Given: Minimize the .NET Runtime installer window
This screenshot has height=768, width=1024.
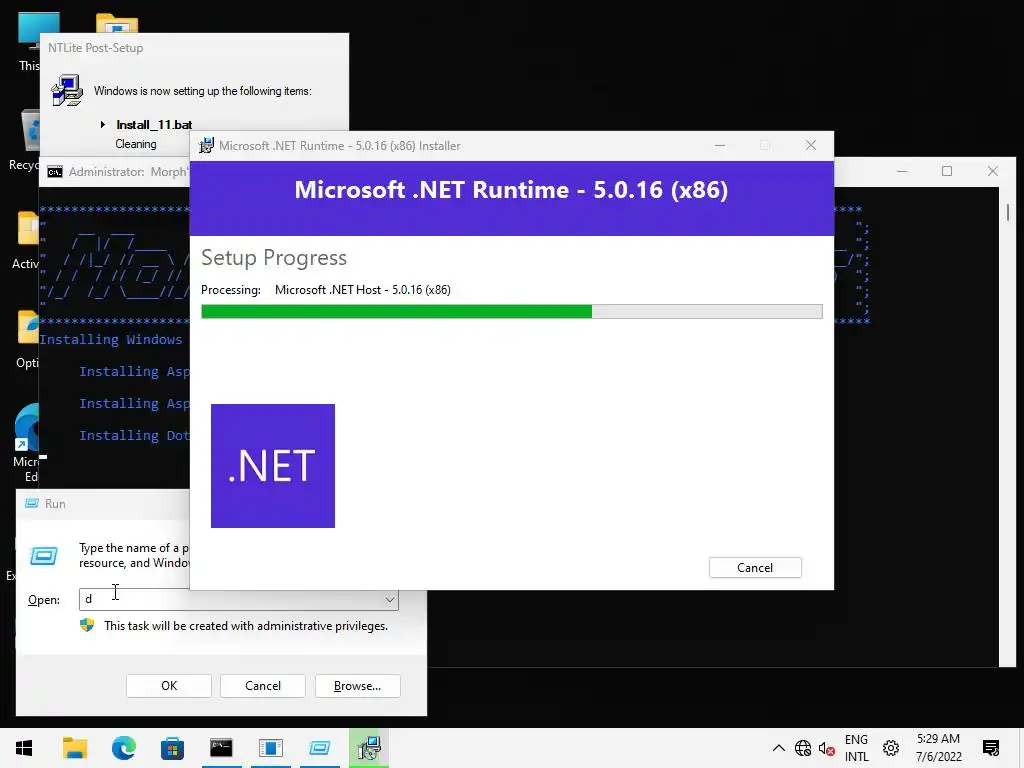Looking at the screenshot, I should (x=720, y=146).
